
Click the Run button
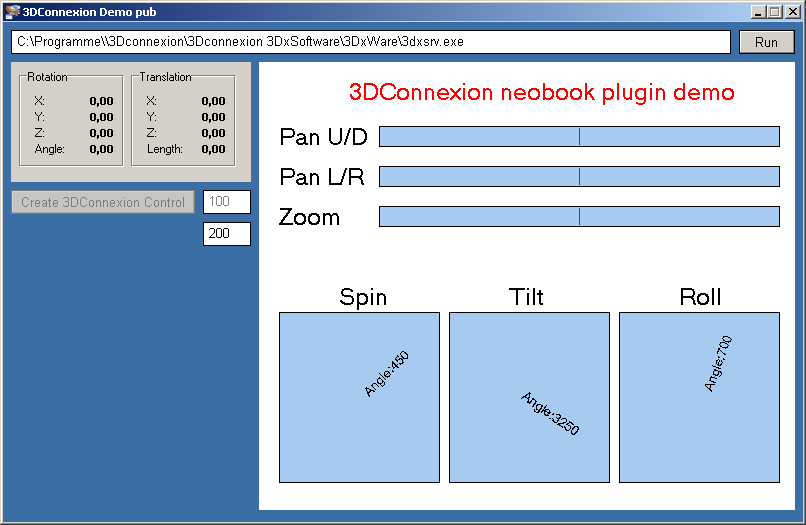[766, 42]
